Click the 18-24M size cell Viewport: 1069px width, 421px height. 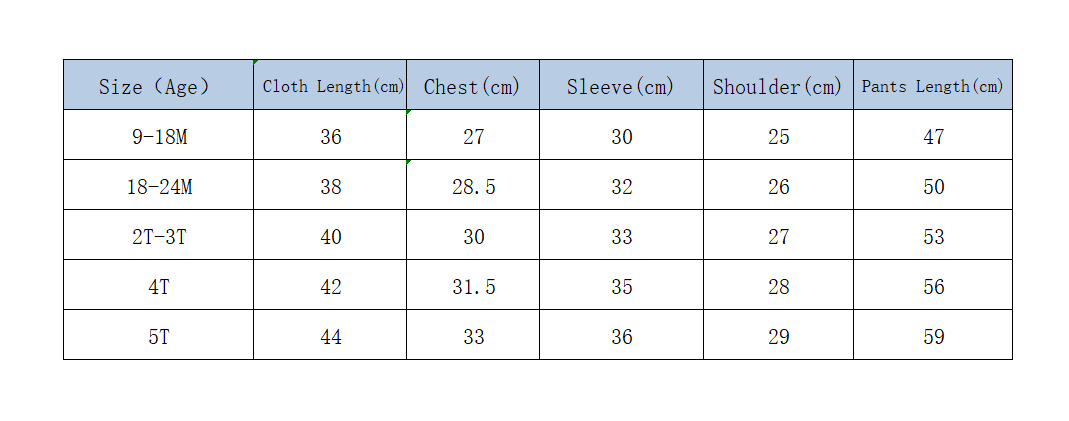158,185
